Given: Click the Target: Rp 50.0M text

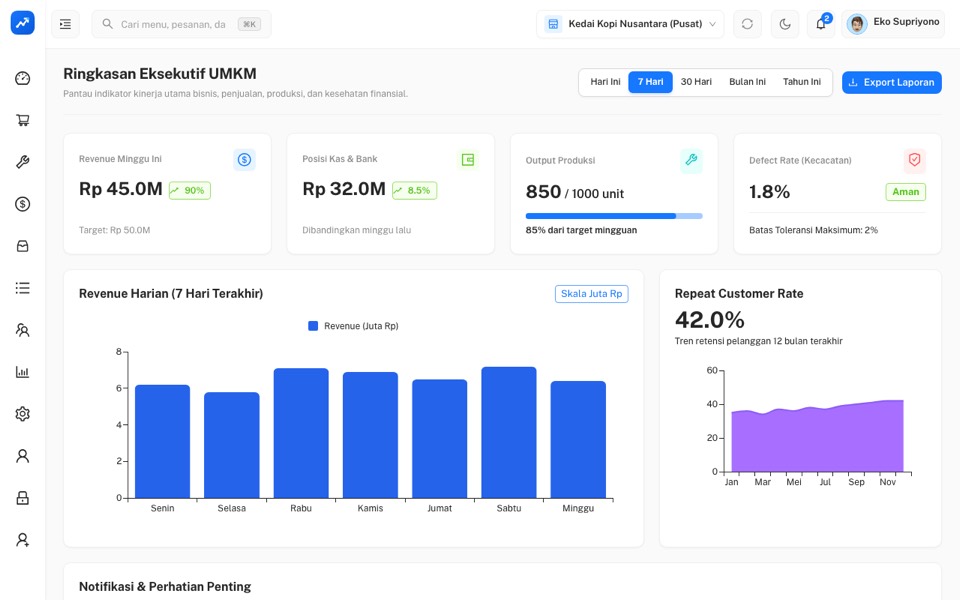Looking at the screenshot, I should [114, 230].
